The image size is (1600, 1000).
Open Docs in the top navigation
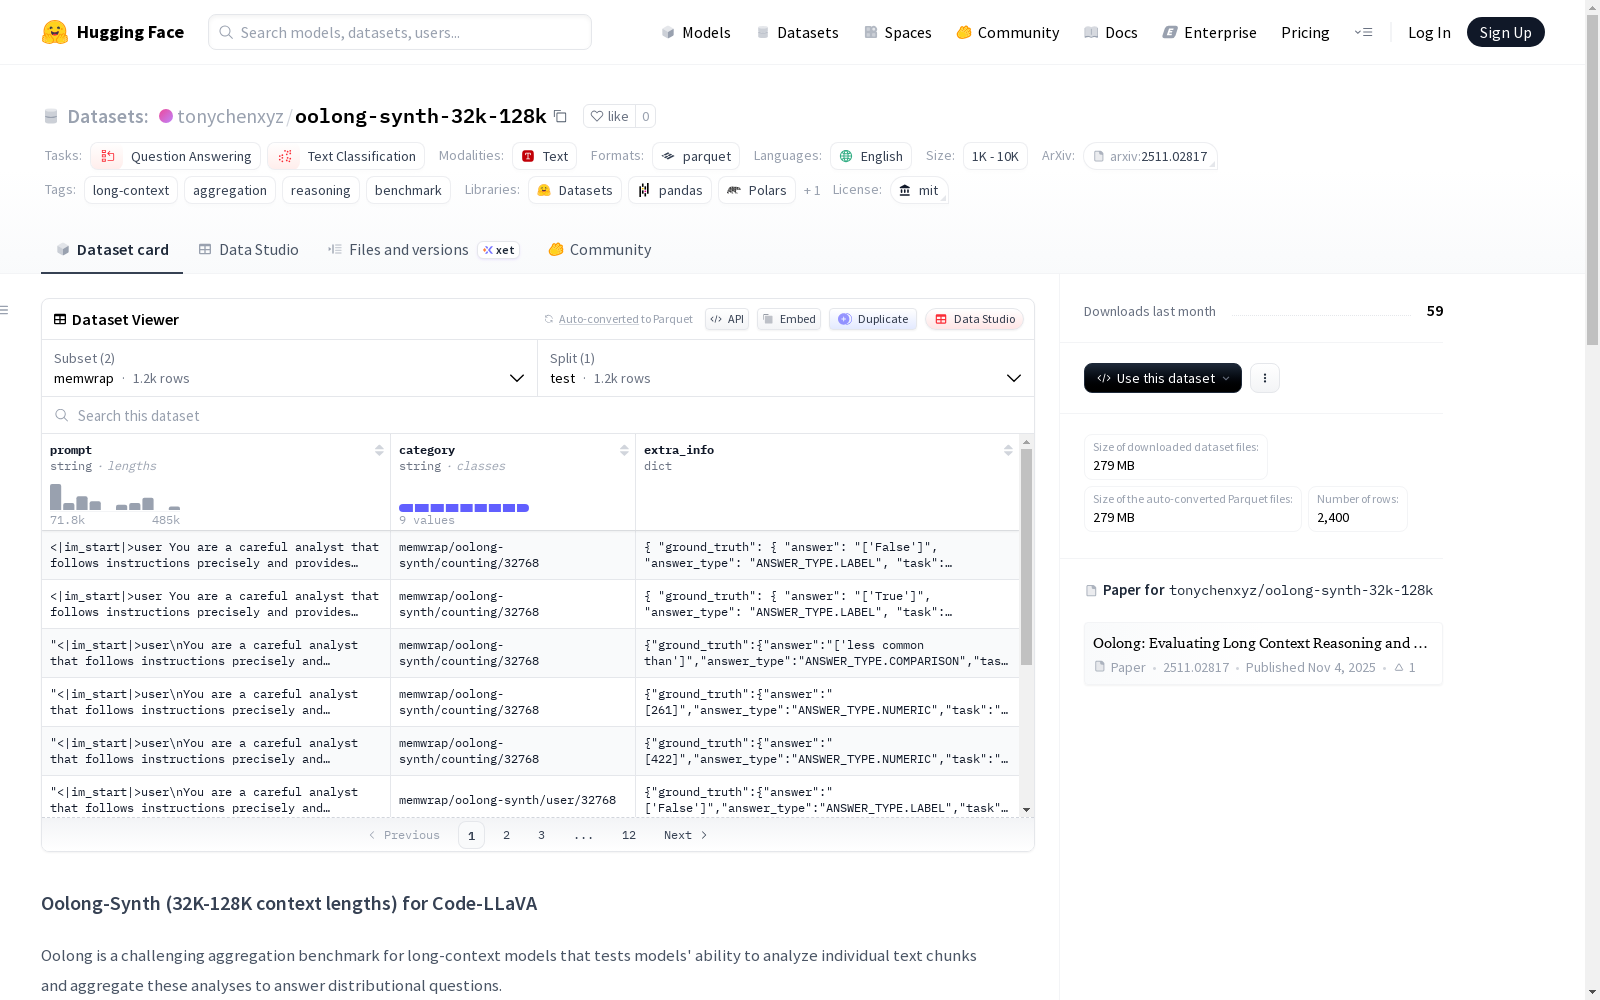pyautogui.click(x=1111, y=32)
